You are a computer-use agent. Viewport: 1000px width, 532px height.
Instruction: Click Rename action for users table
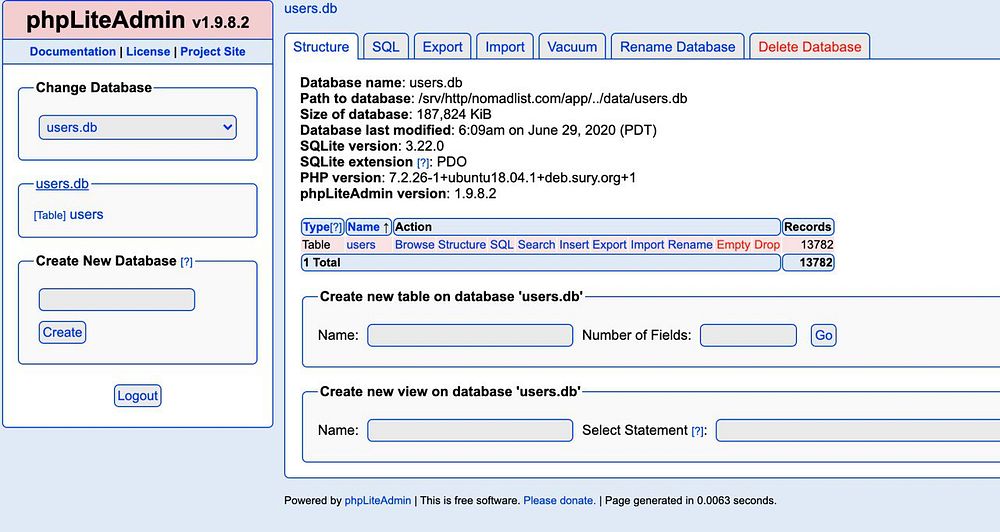[690, 245]
